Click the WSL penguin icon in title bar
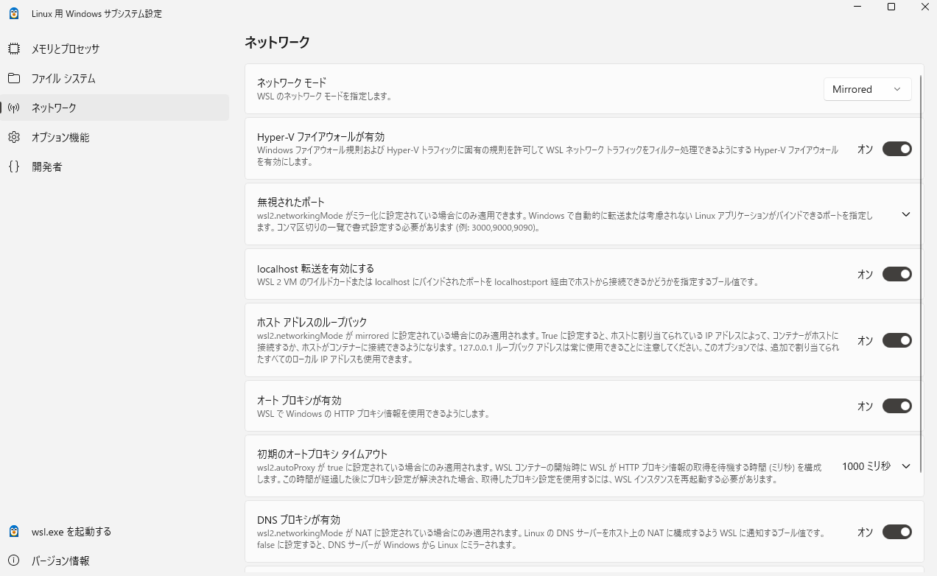937x576 pixels. click(x=13, y=13)
